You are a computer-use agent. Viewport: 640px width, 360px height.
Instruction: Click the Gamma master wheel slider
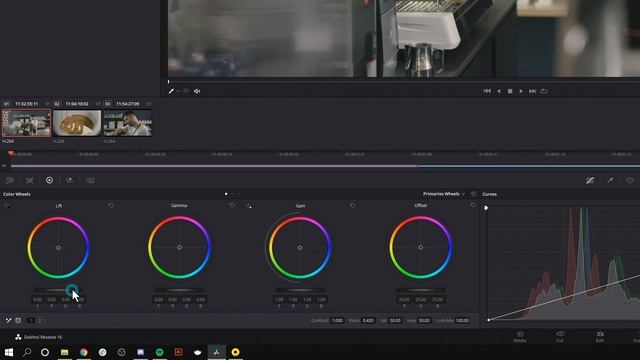click(x=179, y=290)
